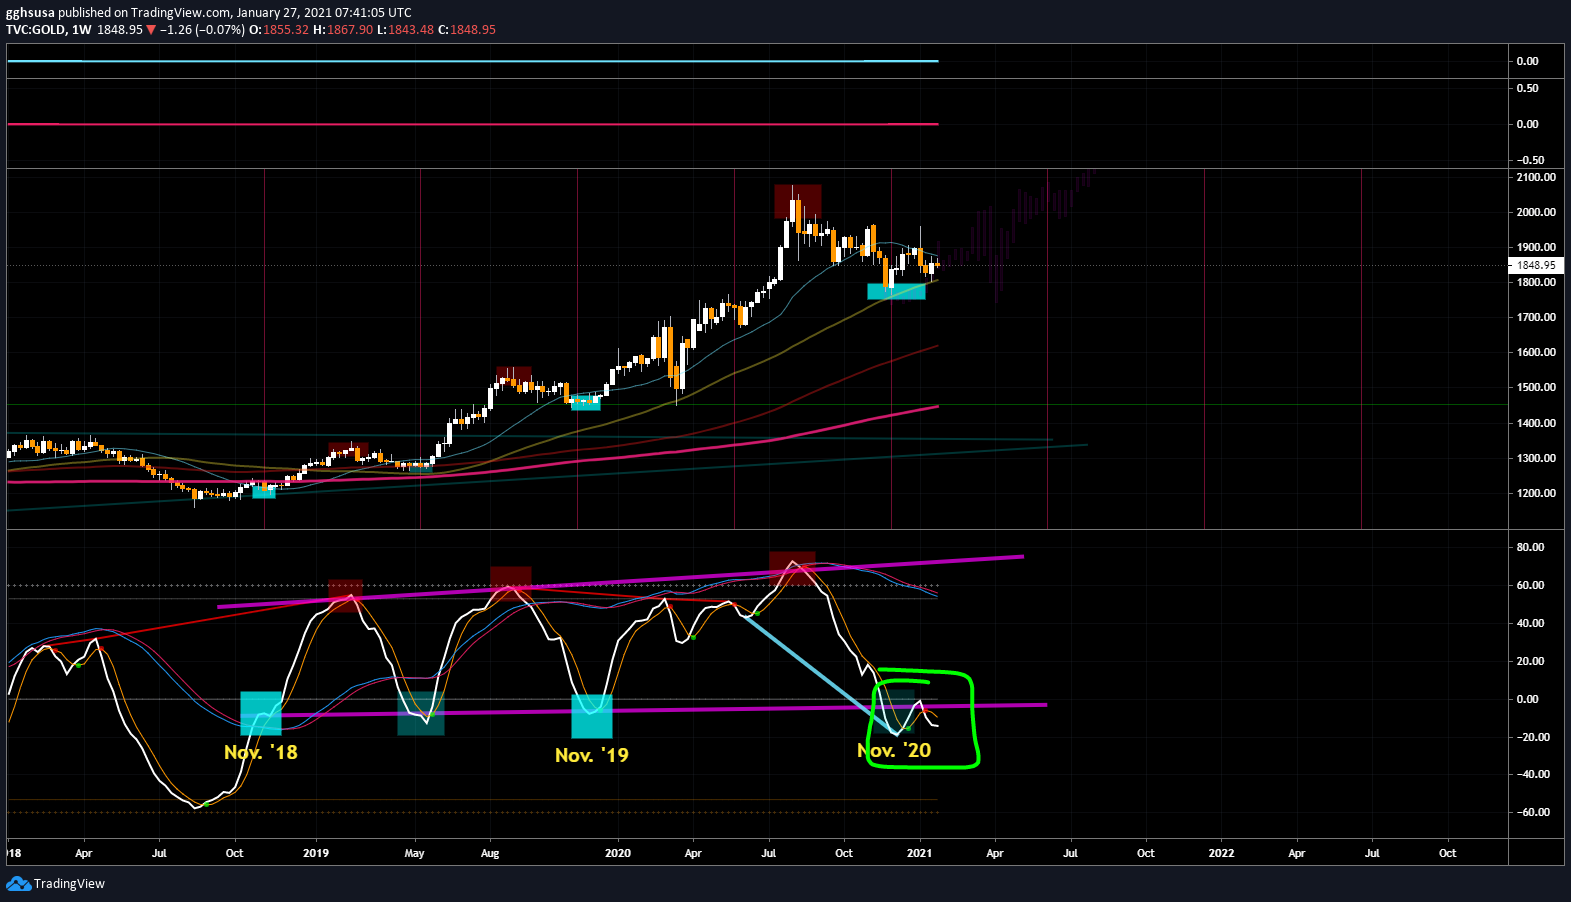Click the Nov. '18 annotation text
Viewport: 1571px width, 902px height.
pyautogui.click(x=261, y=752)
